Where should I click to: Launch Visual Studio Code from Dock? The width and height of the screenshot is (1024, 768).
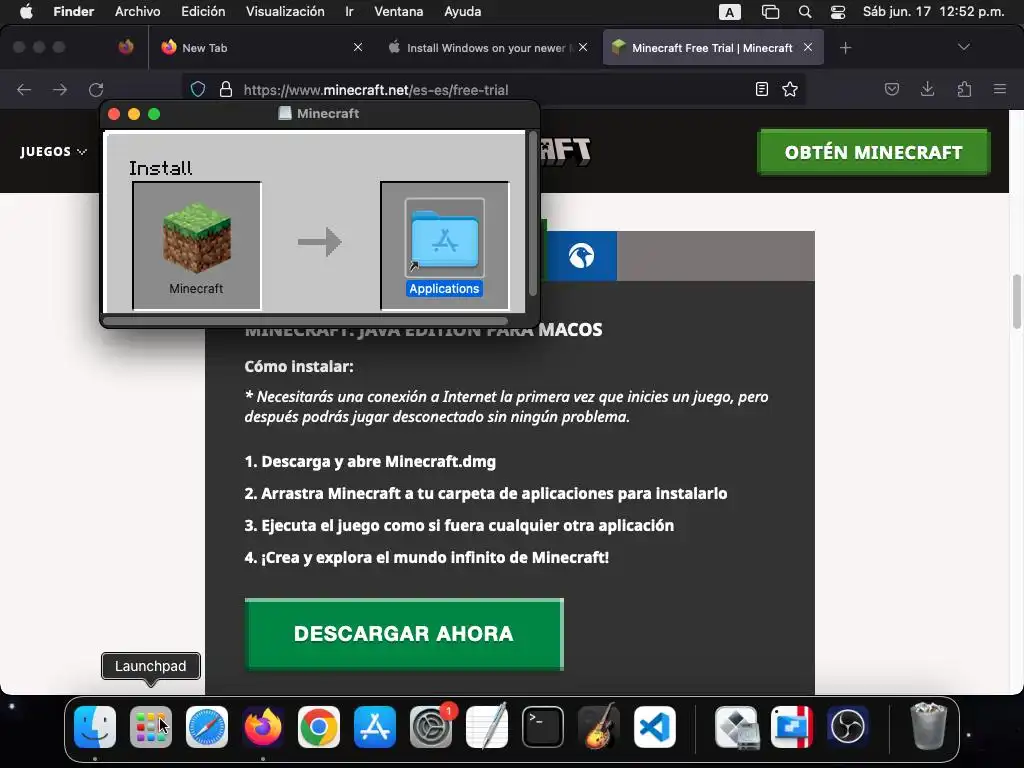click(655, 727)
